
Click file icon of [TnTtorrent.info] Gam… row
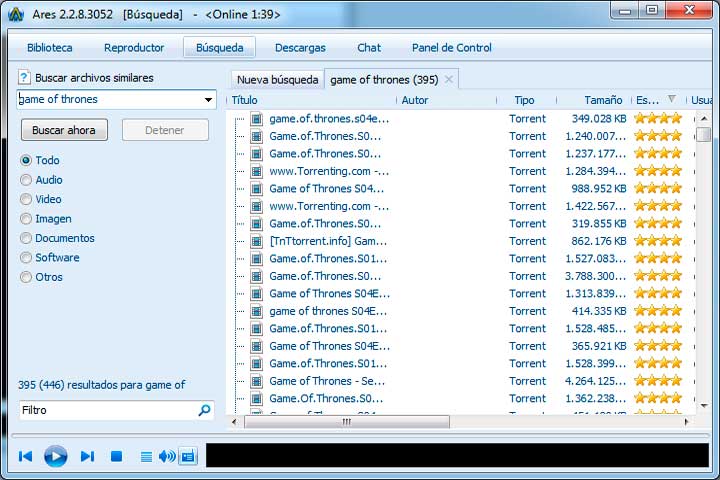(256, 241)
